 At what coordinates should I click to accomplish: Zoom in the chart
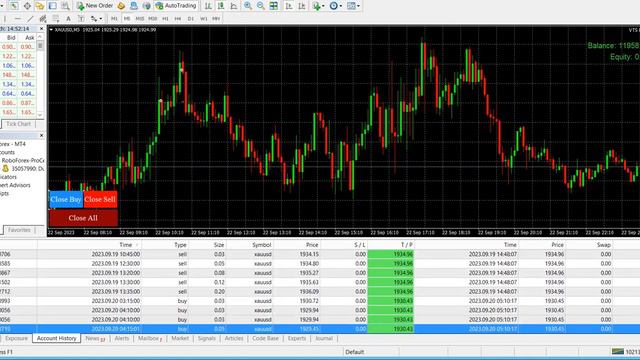point(248,6)
